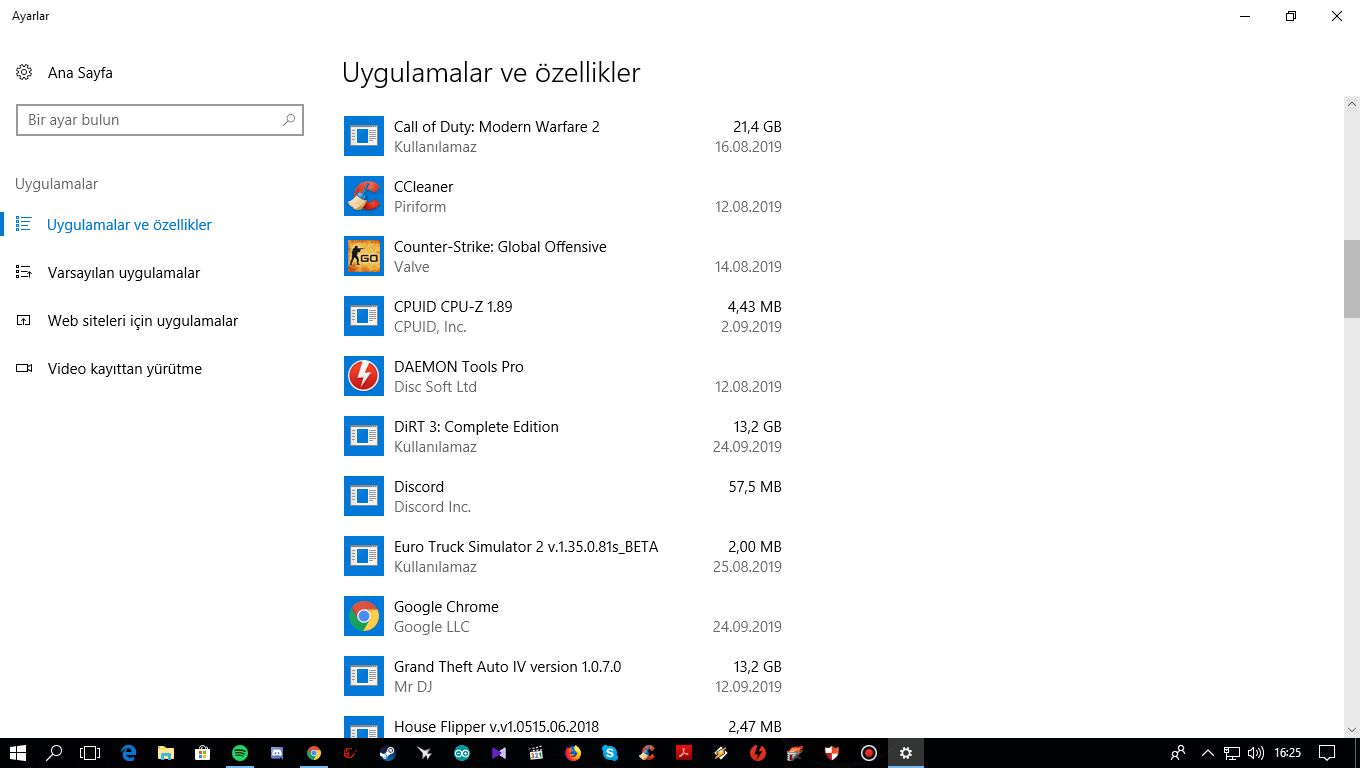Image resolution: width=1360 pixels, height=768 pixels.
Task: Open the Windows Start menu
Action: coord(17,753)
